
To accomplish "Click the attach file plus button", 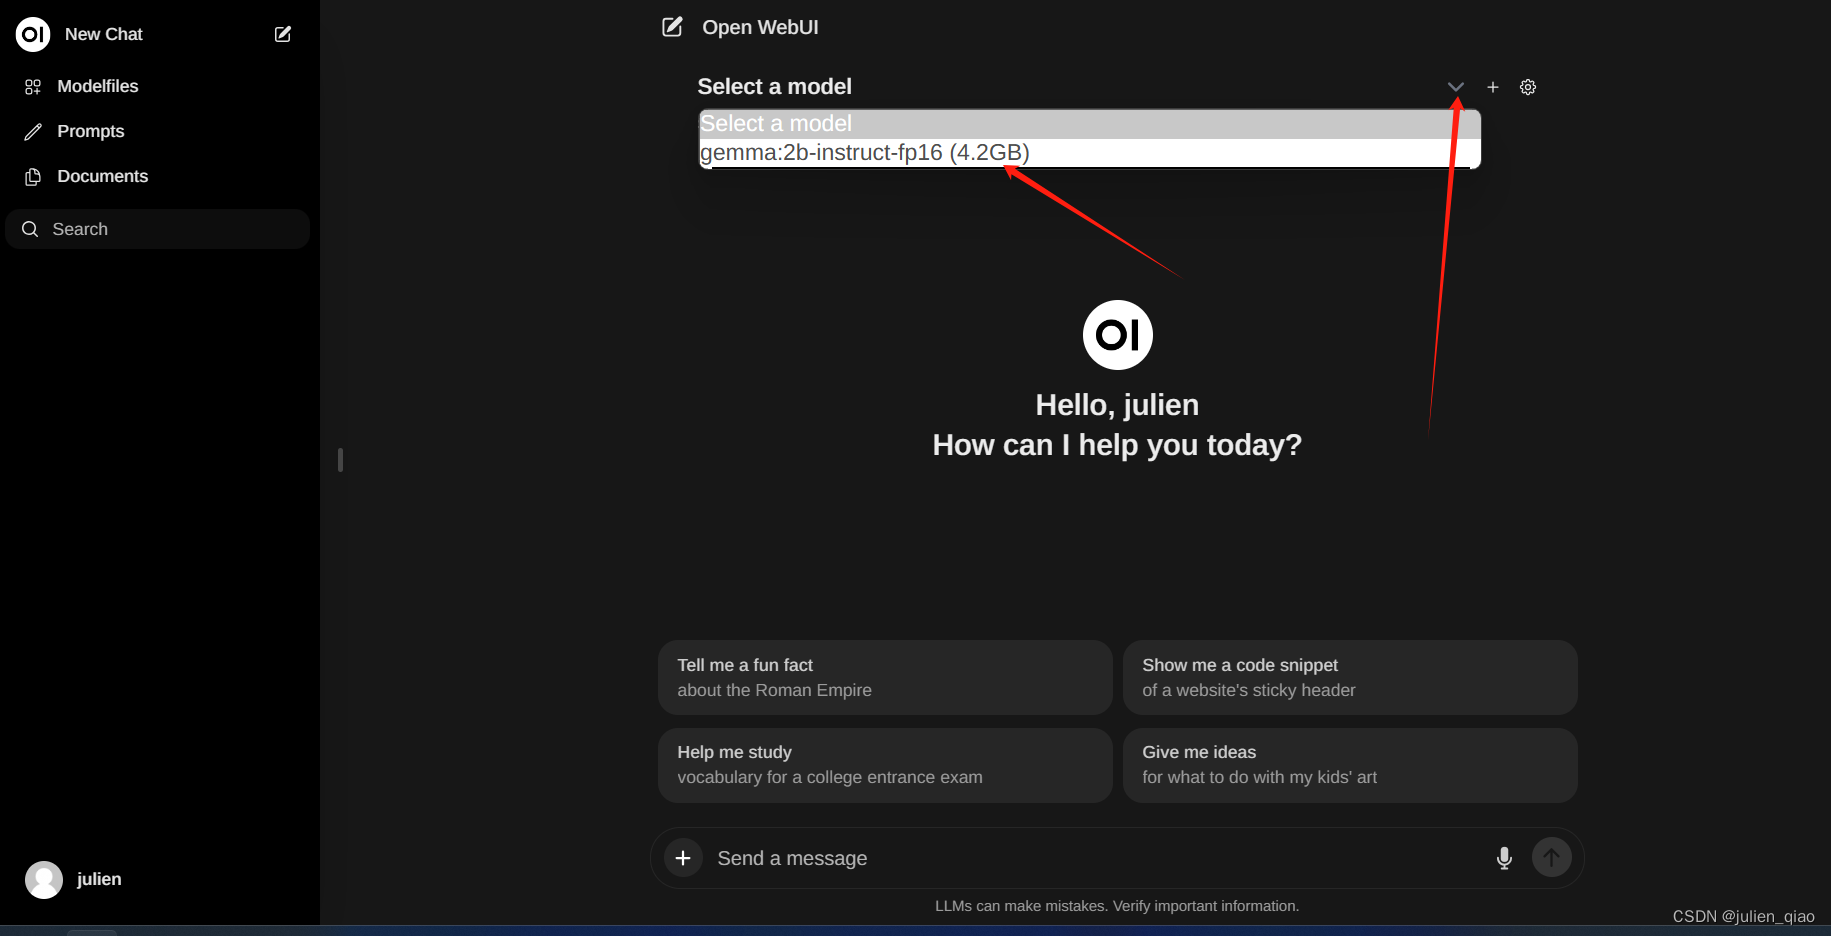I will click(x=683, y=858).
